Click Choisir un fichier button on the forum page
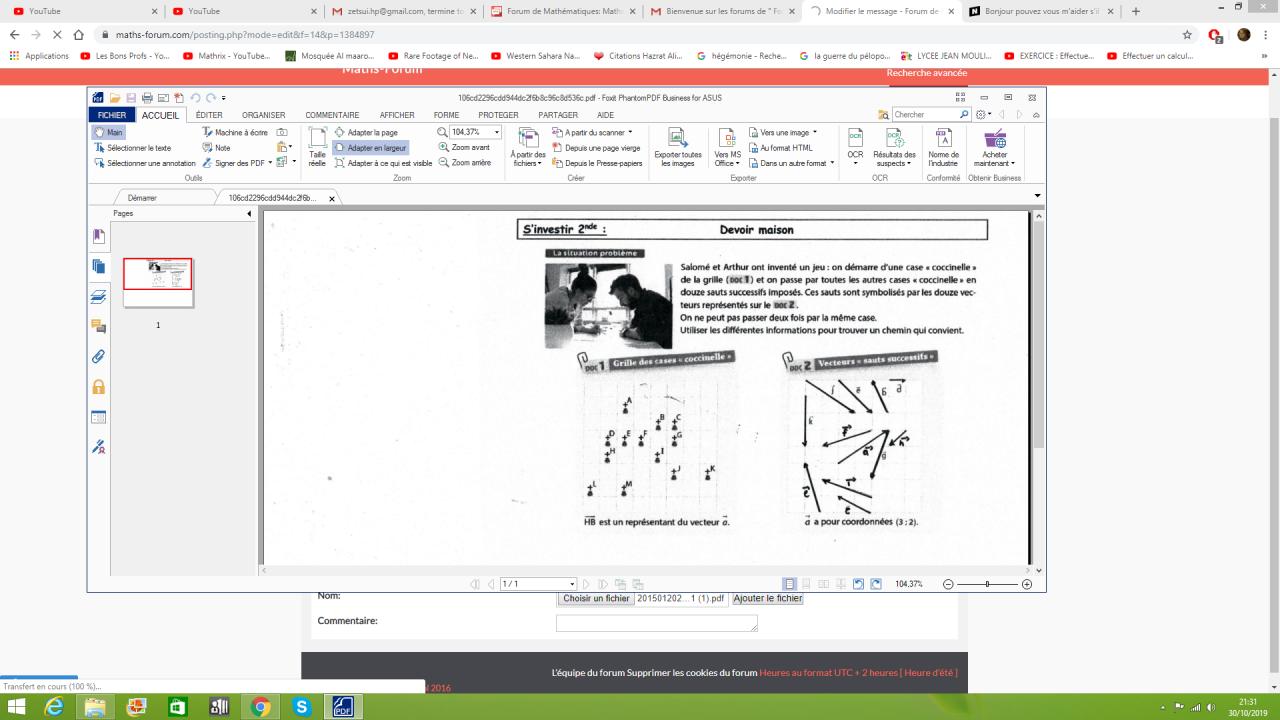1280x720 pixels. click(596, 598)
